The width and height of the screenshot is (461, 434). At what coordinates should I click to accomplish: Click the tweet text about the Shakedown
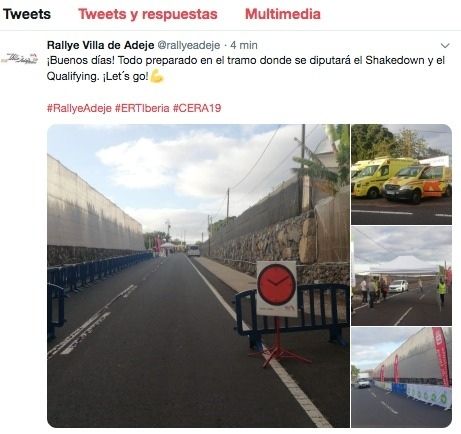click(x=246, y=68)
